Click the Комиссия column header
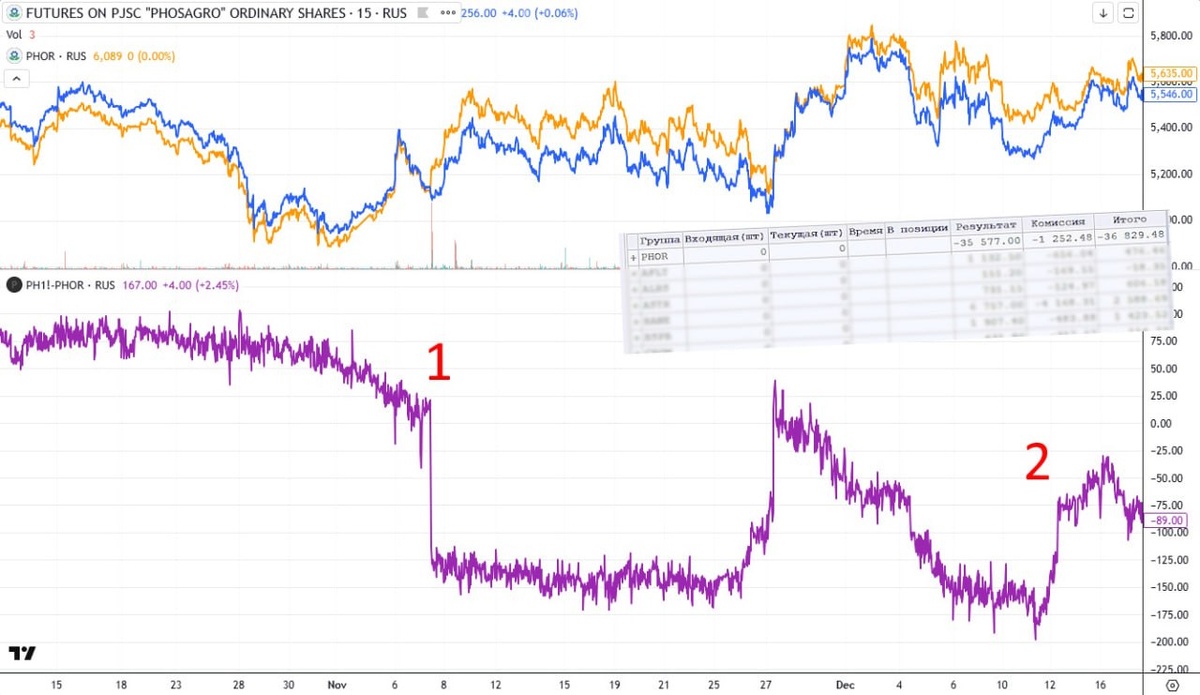Screen dimensions: 1200x695 tap(1056, 221)
